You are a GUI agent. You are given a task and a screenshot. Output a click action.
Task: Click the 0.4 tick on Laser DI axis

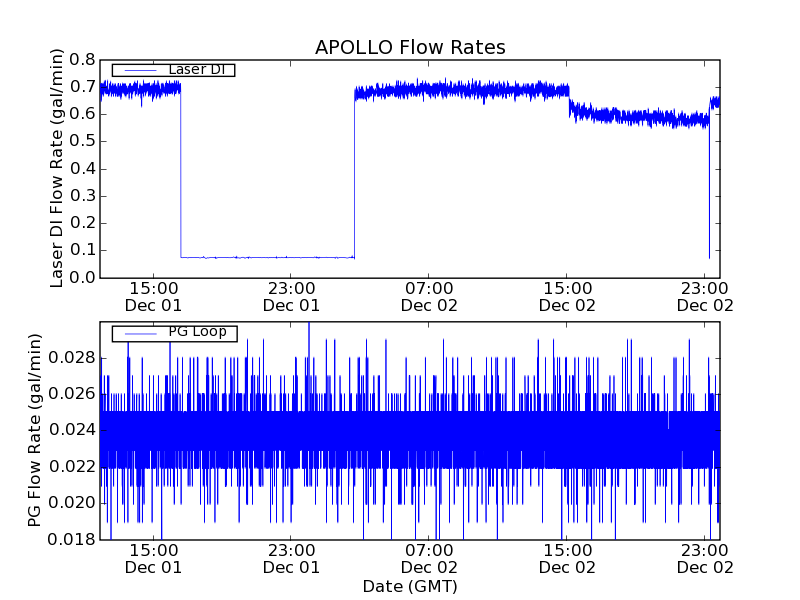[83, 168]
